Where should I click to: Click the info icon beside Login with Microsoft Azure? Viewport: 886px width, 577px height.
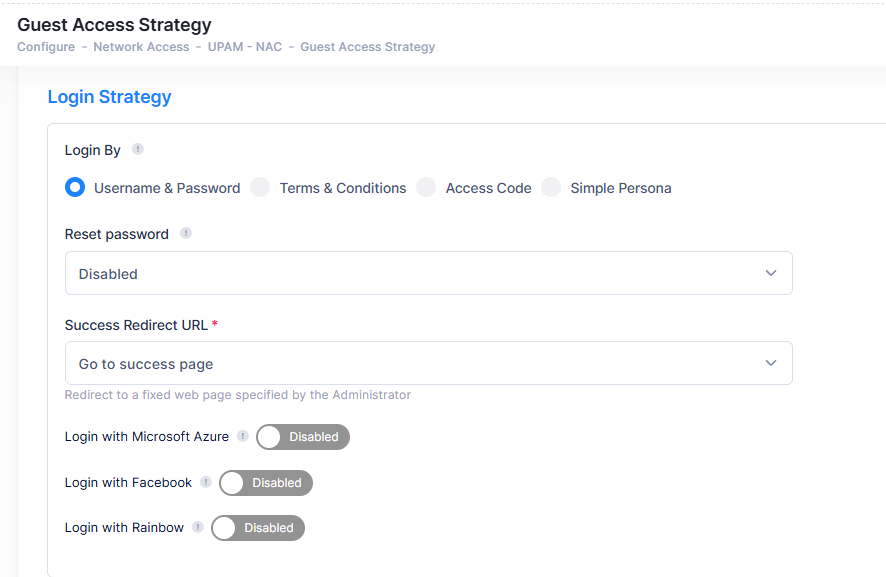pyautogui.click(x=244, y=437)
